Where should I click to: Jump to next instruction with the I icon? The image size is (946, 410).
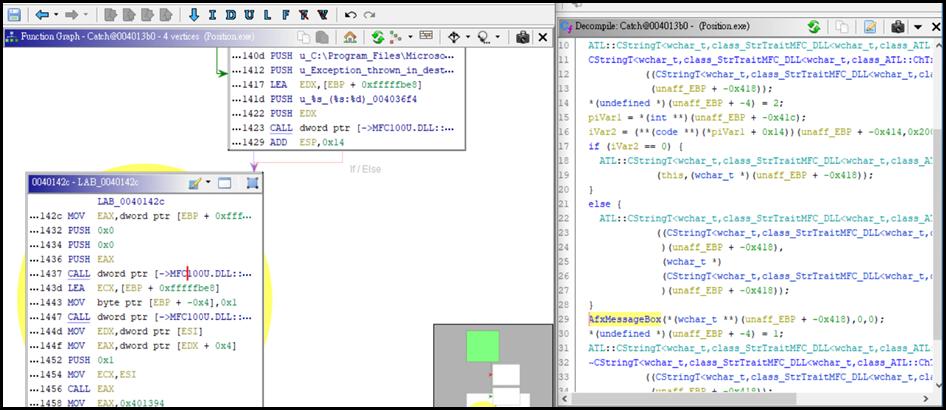click(x=212, y=14)
